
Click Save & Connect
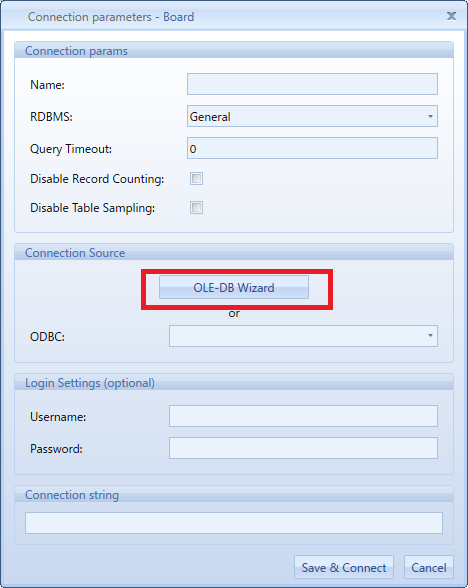[344, 567]
